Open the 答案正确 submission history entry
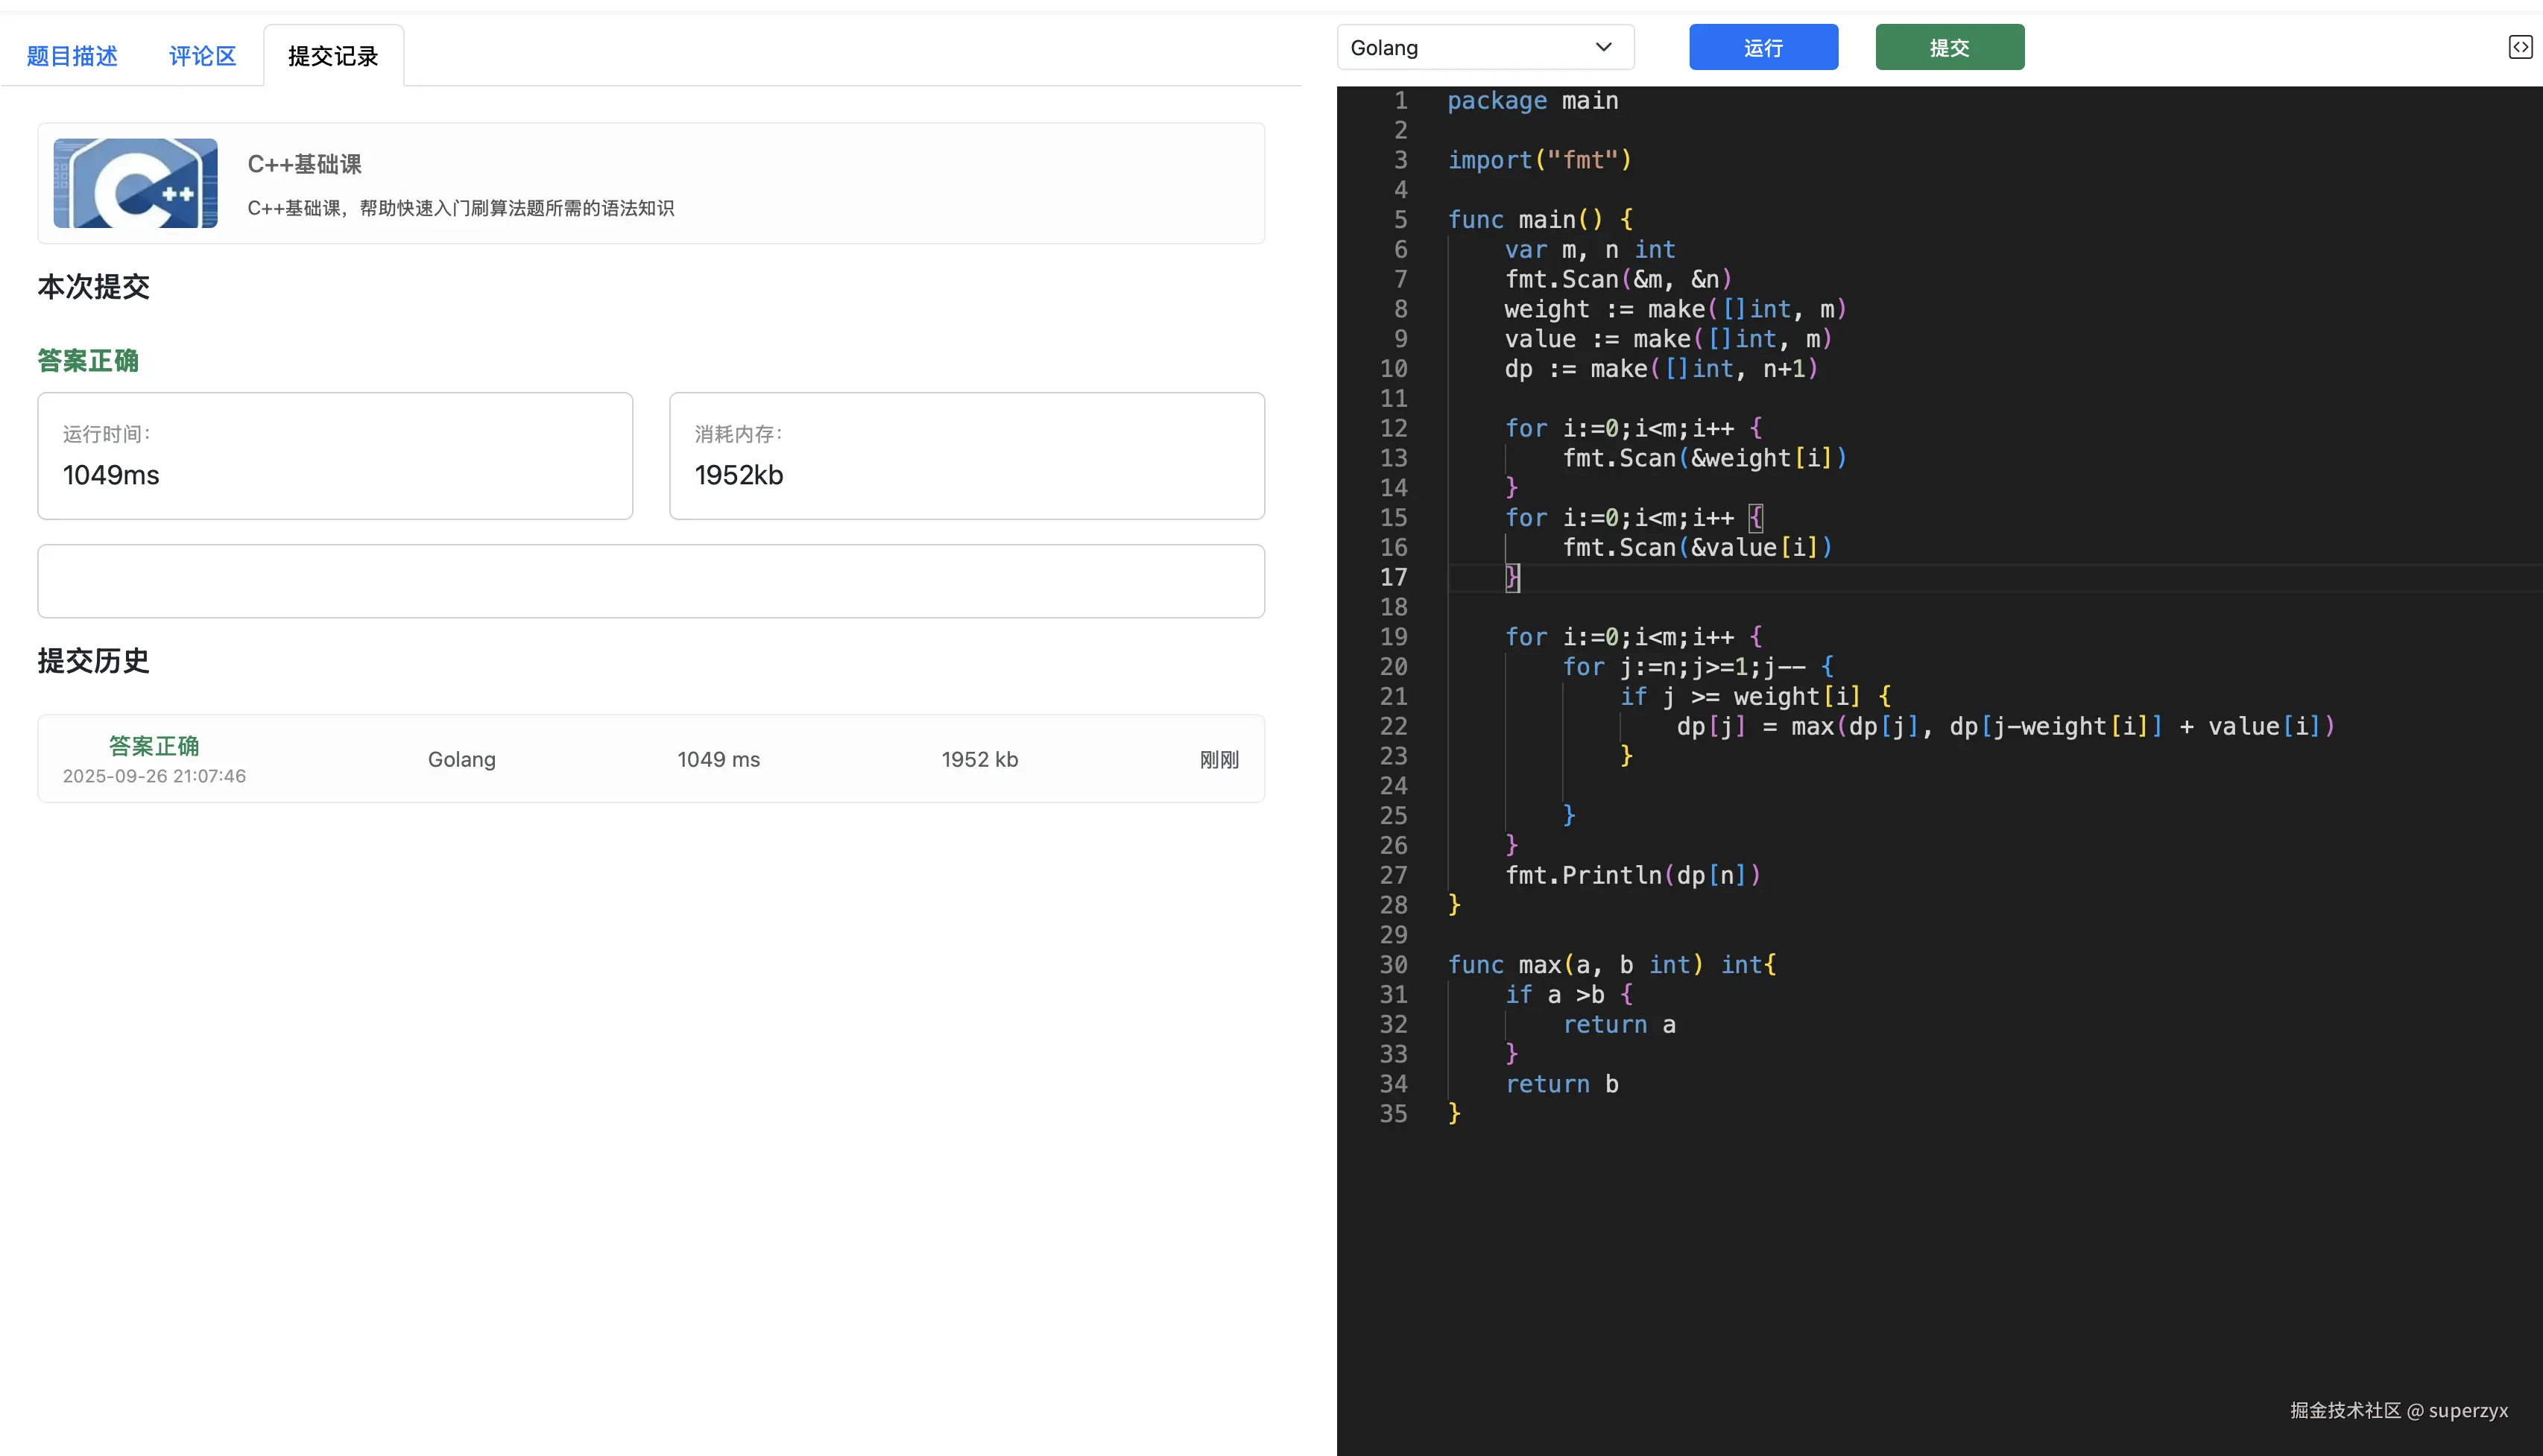2543x1456 pixels. (x=154, y=746)
